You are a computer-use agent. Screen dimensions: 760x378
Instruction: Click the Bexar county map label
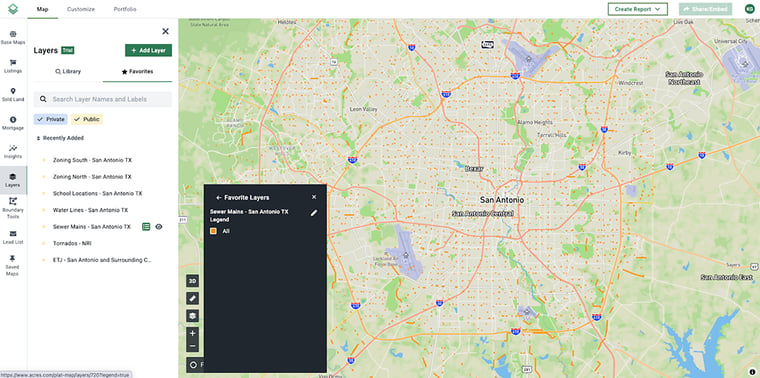[x=474, y=169]
